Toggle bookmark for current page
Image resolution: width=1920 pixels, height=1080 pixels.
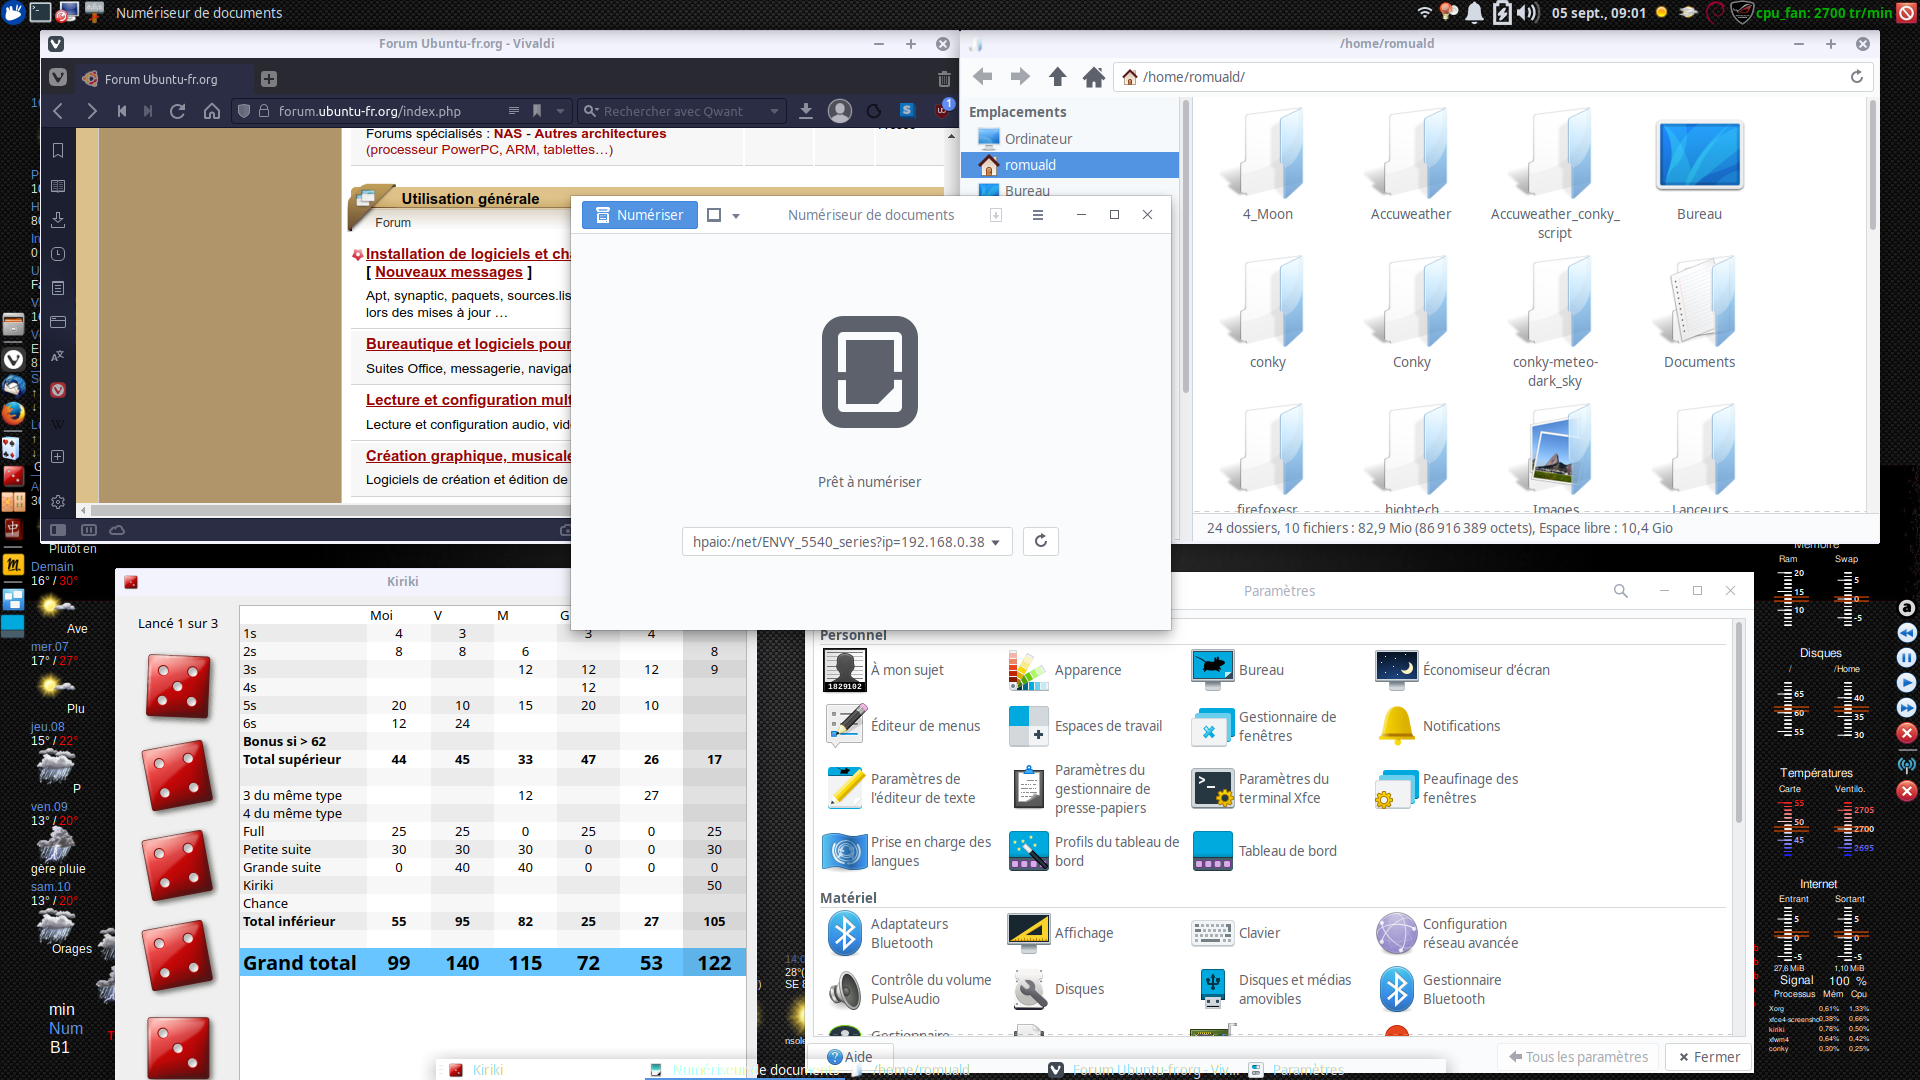tap(537, 111)
